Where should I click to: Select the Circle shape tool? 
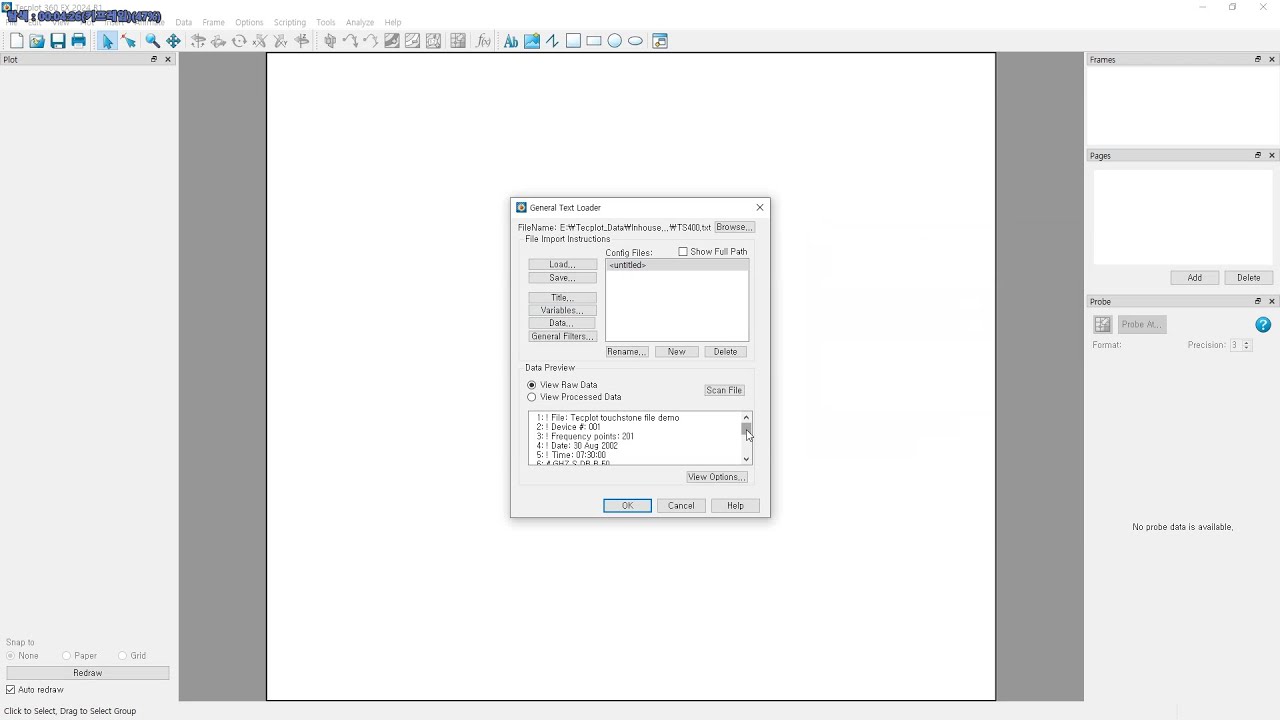(615, 41)
